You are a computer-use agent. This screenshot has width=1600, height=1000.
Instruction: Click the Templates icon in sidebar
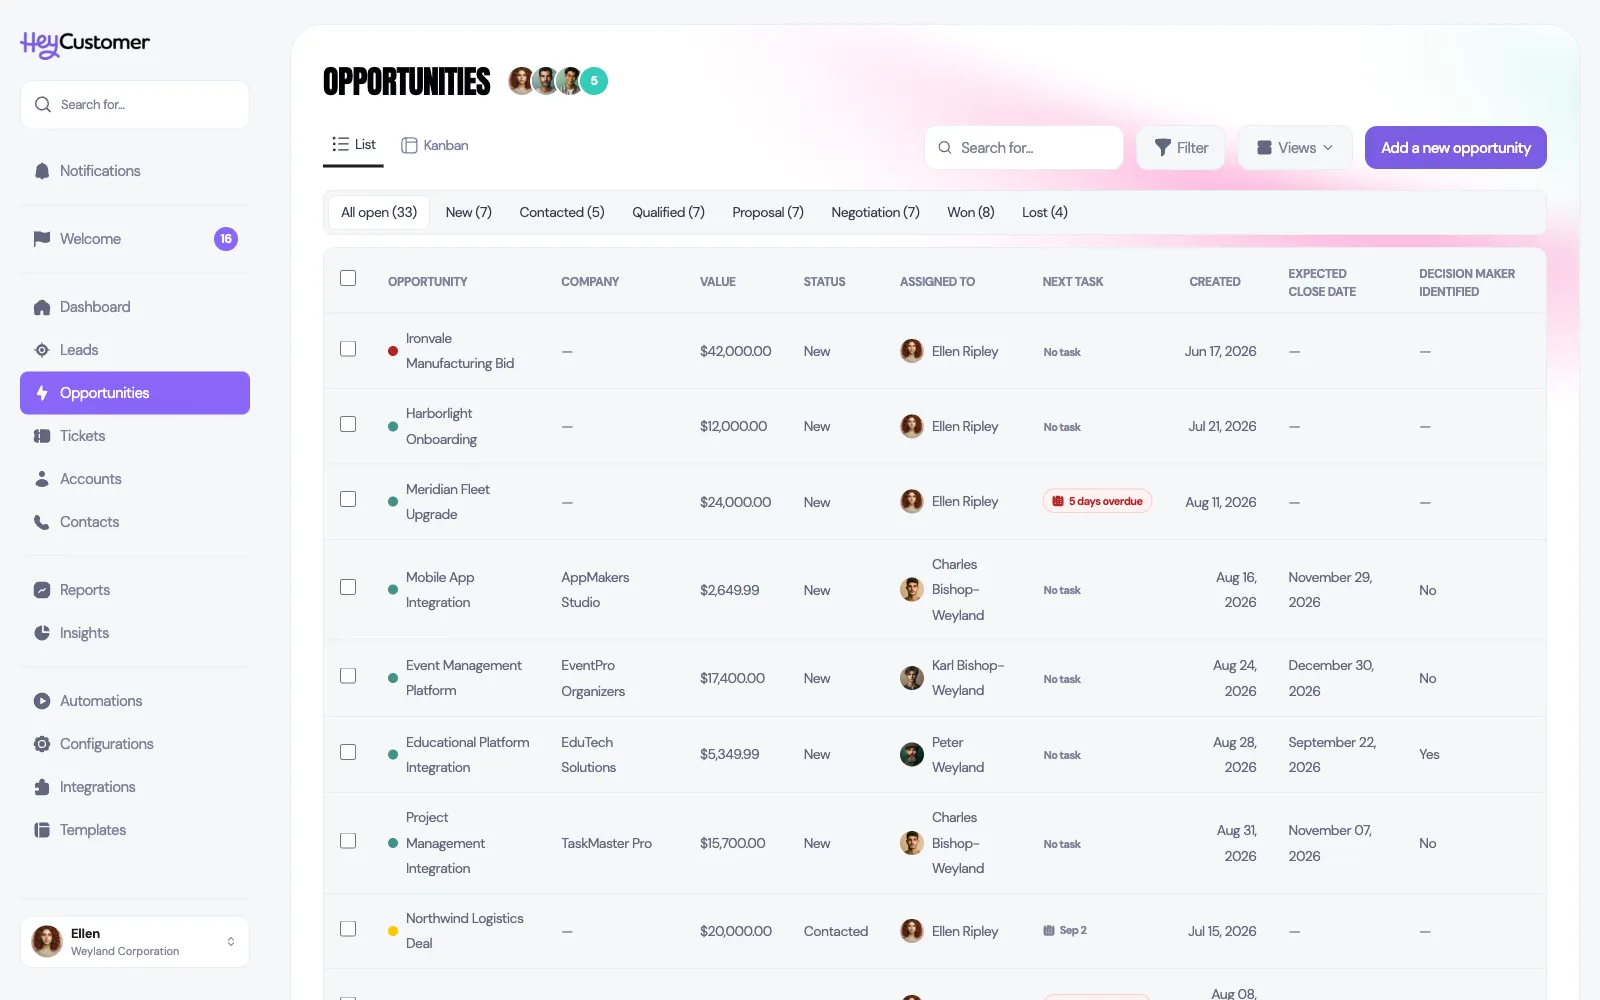[x=42, y=830]
